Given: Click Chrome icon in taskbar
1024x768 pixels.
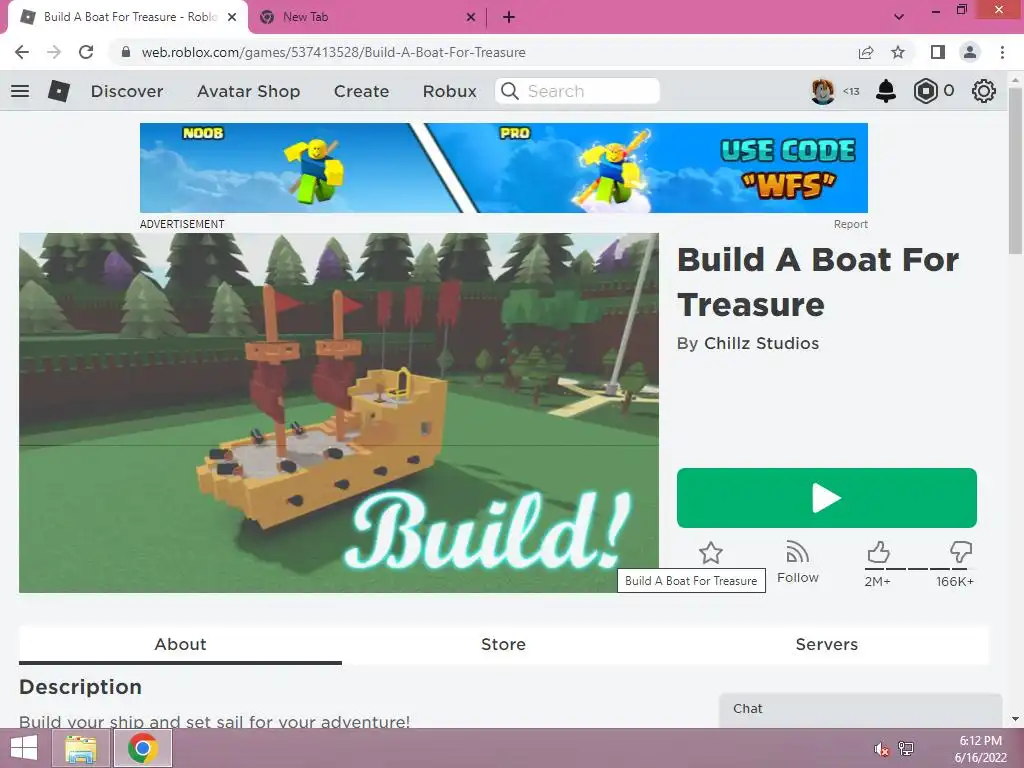Looking at the screenshot, I should click(143, 748).
